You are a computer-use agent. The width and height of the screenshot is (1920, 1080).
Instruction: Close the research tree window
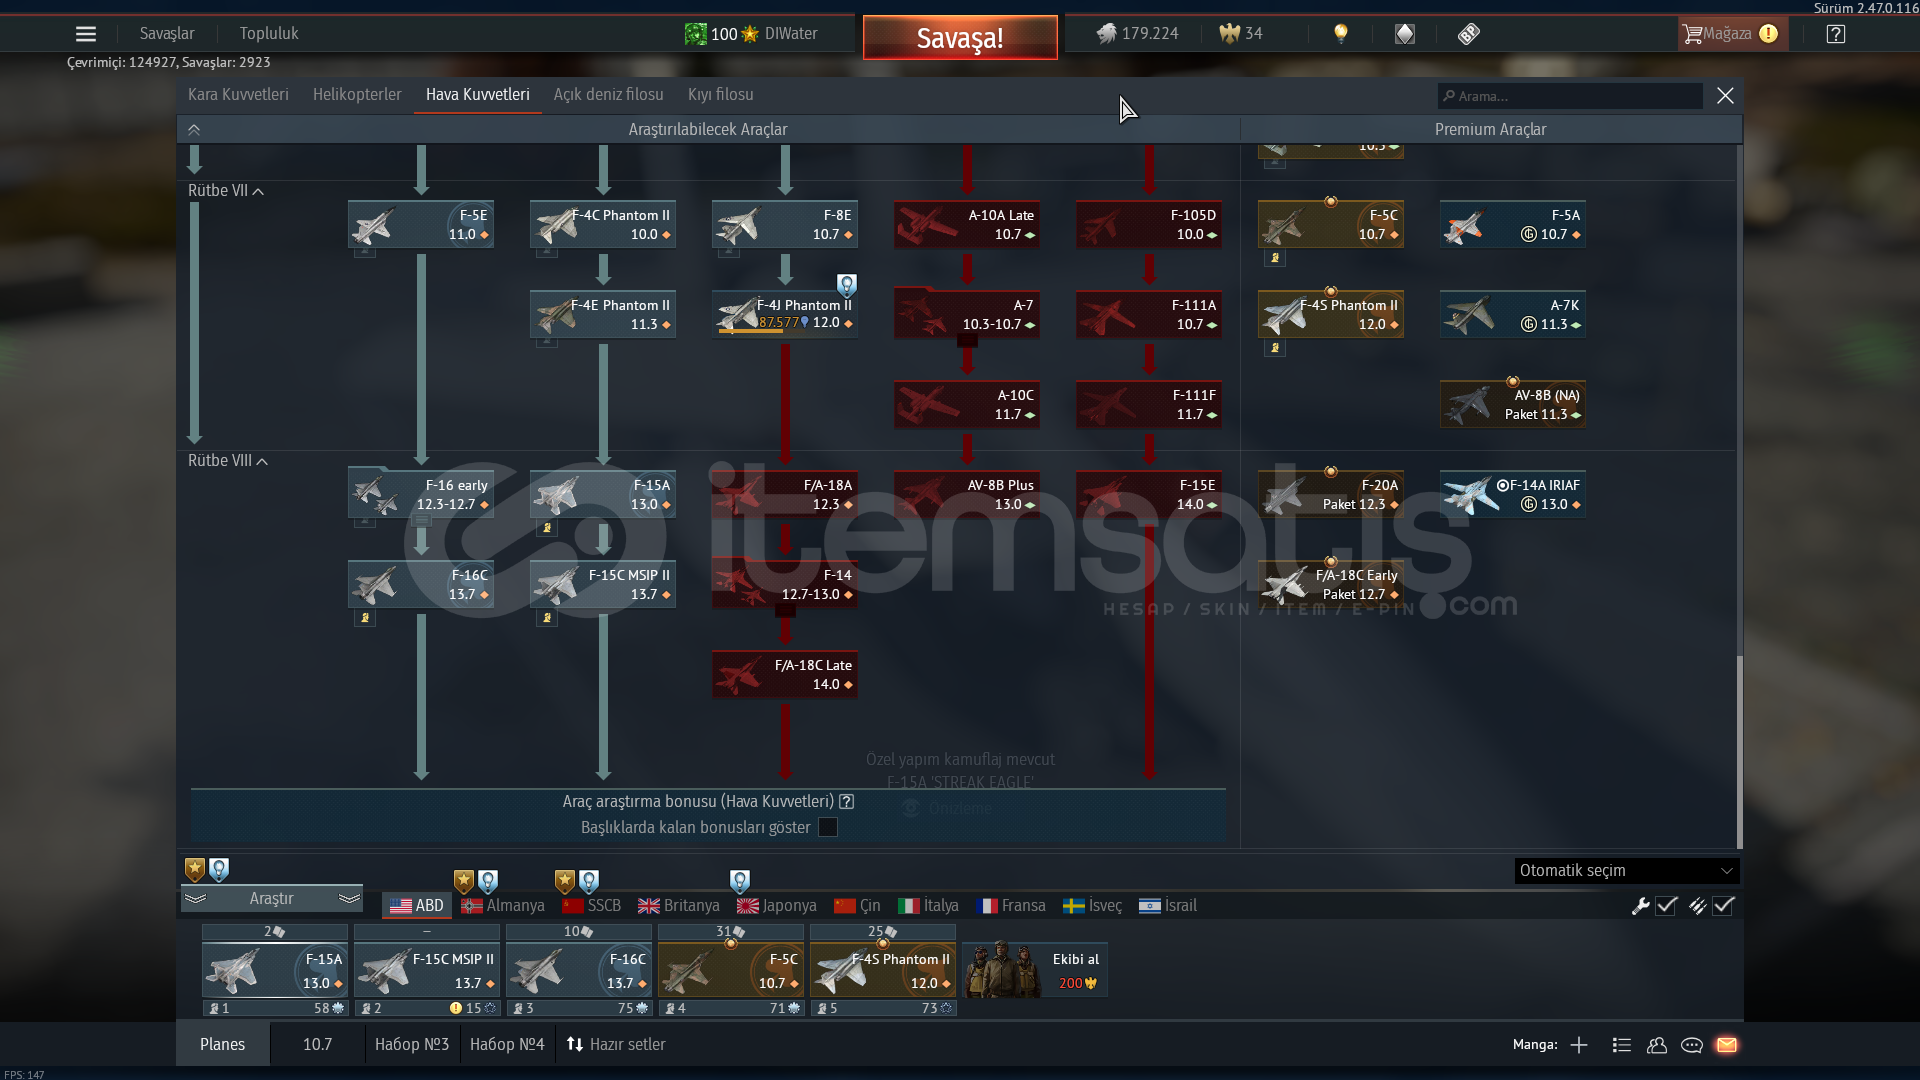point(1725,96)
